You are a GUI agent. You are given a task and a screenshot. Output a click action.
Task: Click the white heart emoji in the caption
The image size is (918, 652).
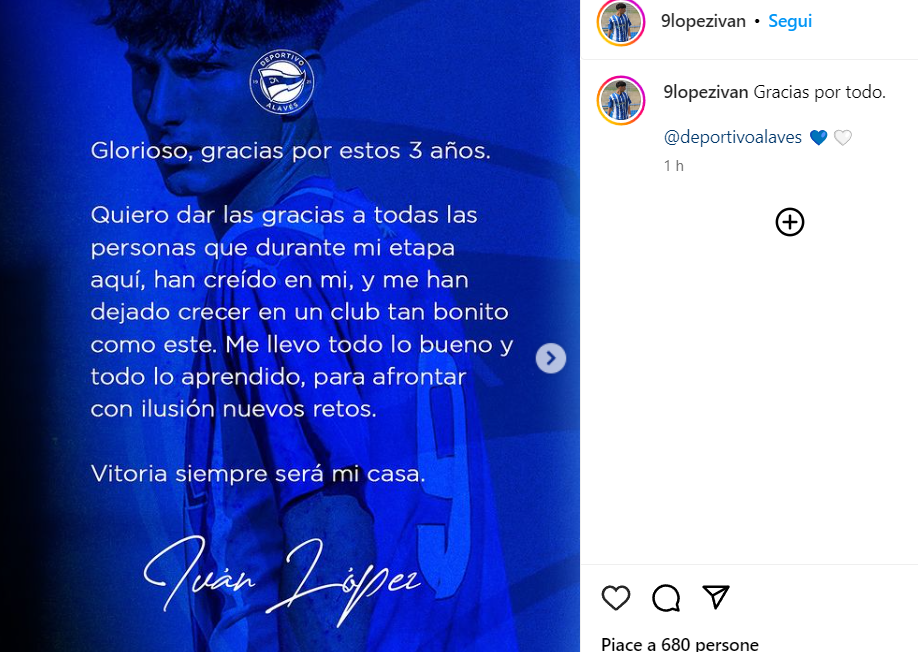point(842,138)
